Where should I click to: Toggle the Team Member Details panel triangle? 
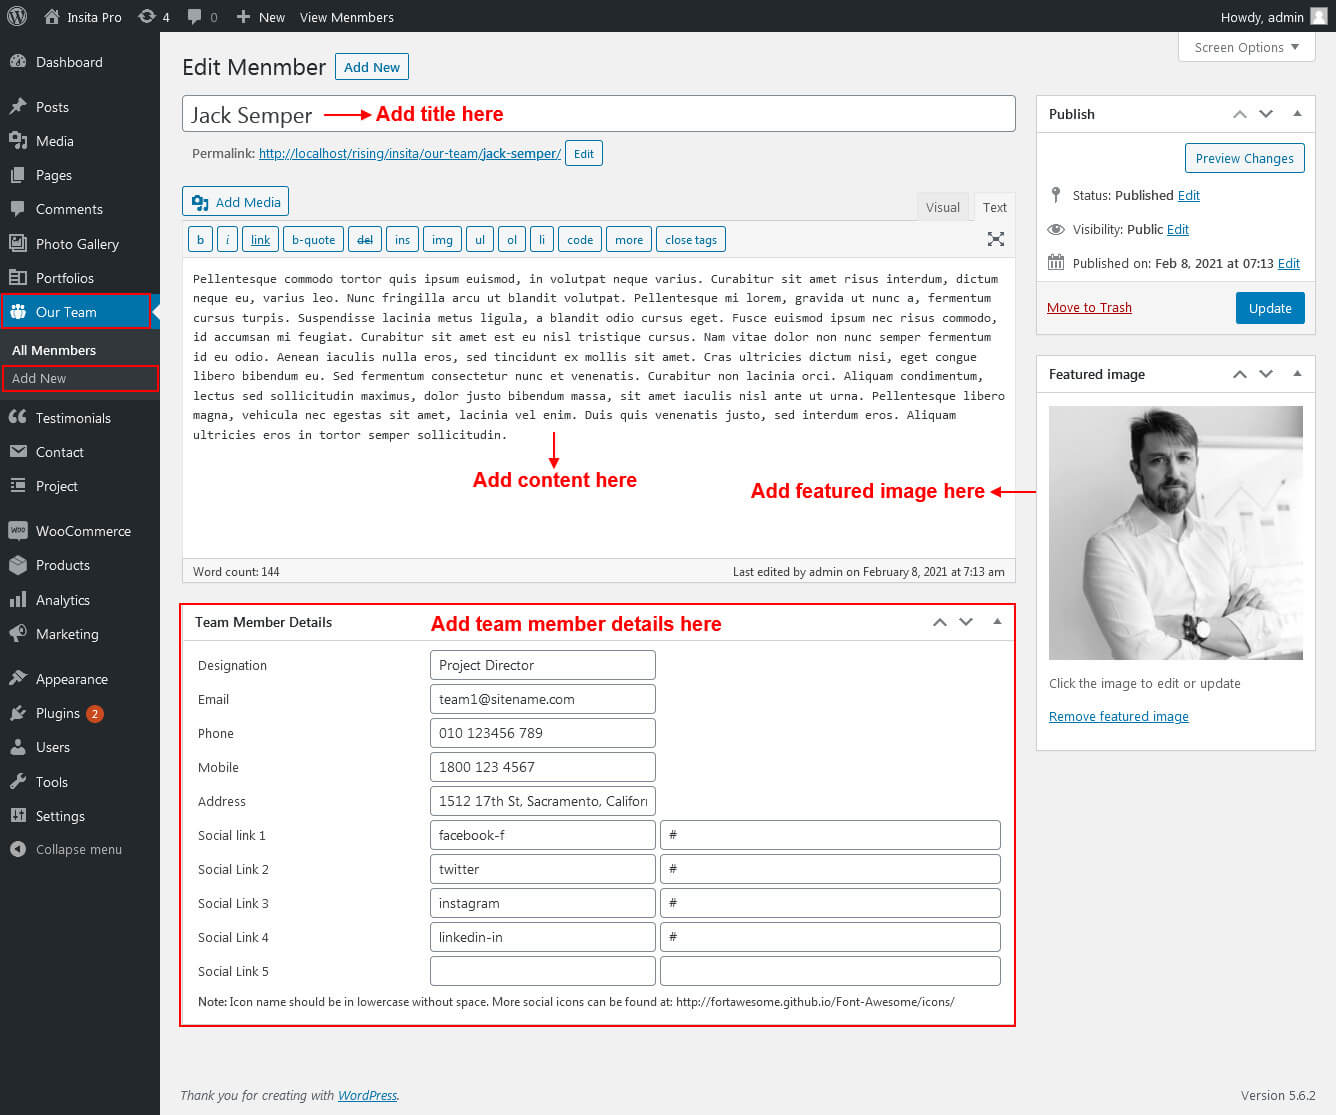coord(997,622)
